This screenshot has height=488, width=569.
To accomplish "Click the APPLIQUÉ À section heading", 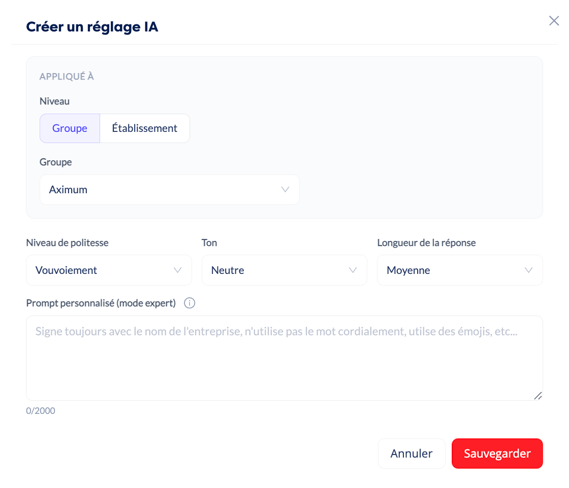I will pos(66,77).
